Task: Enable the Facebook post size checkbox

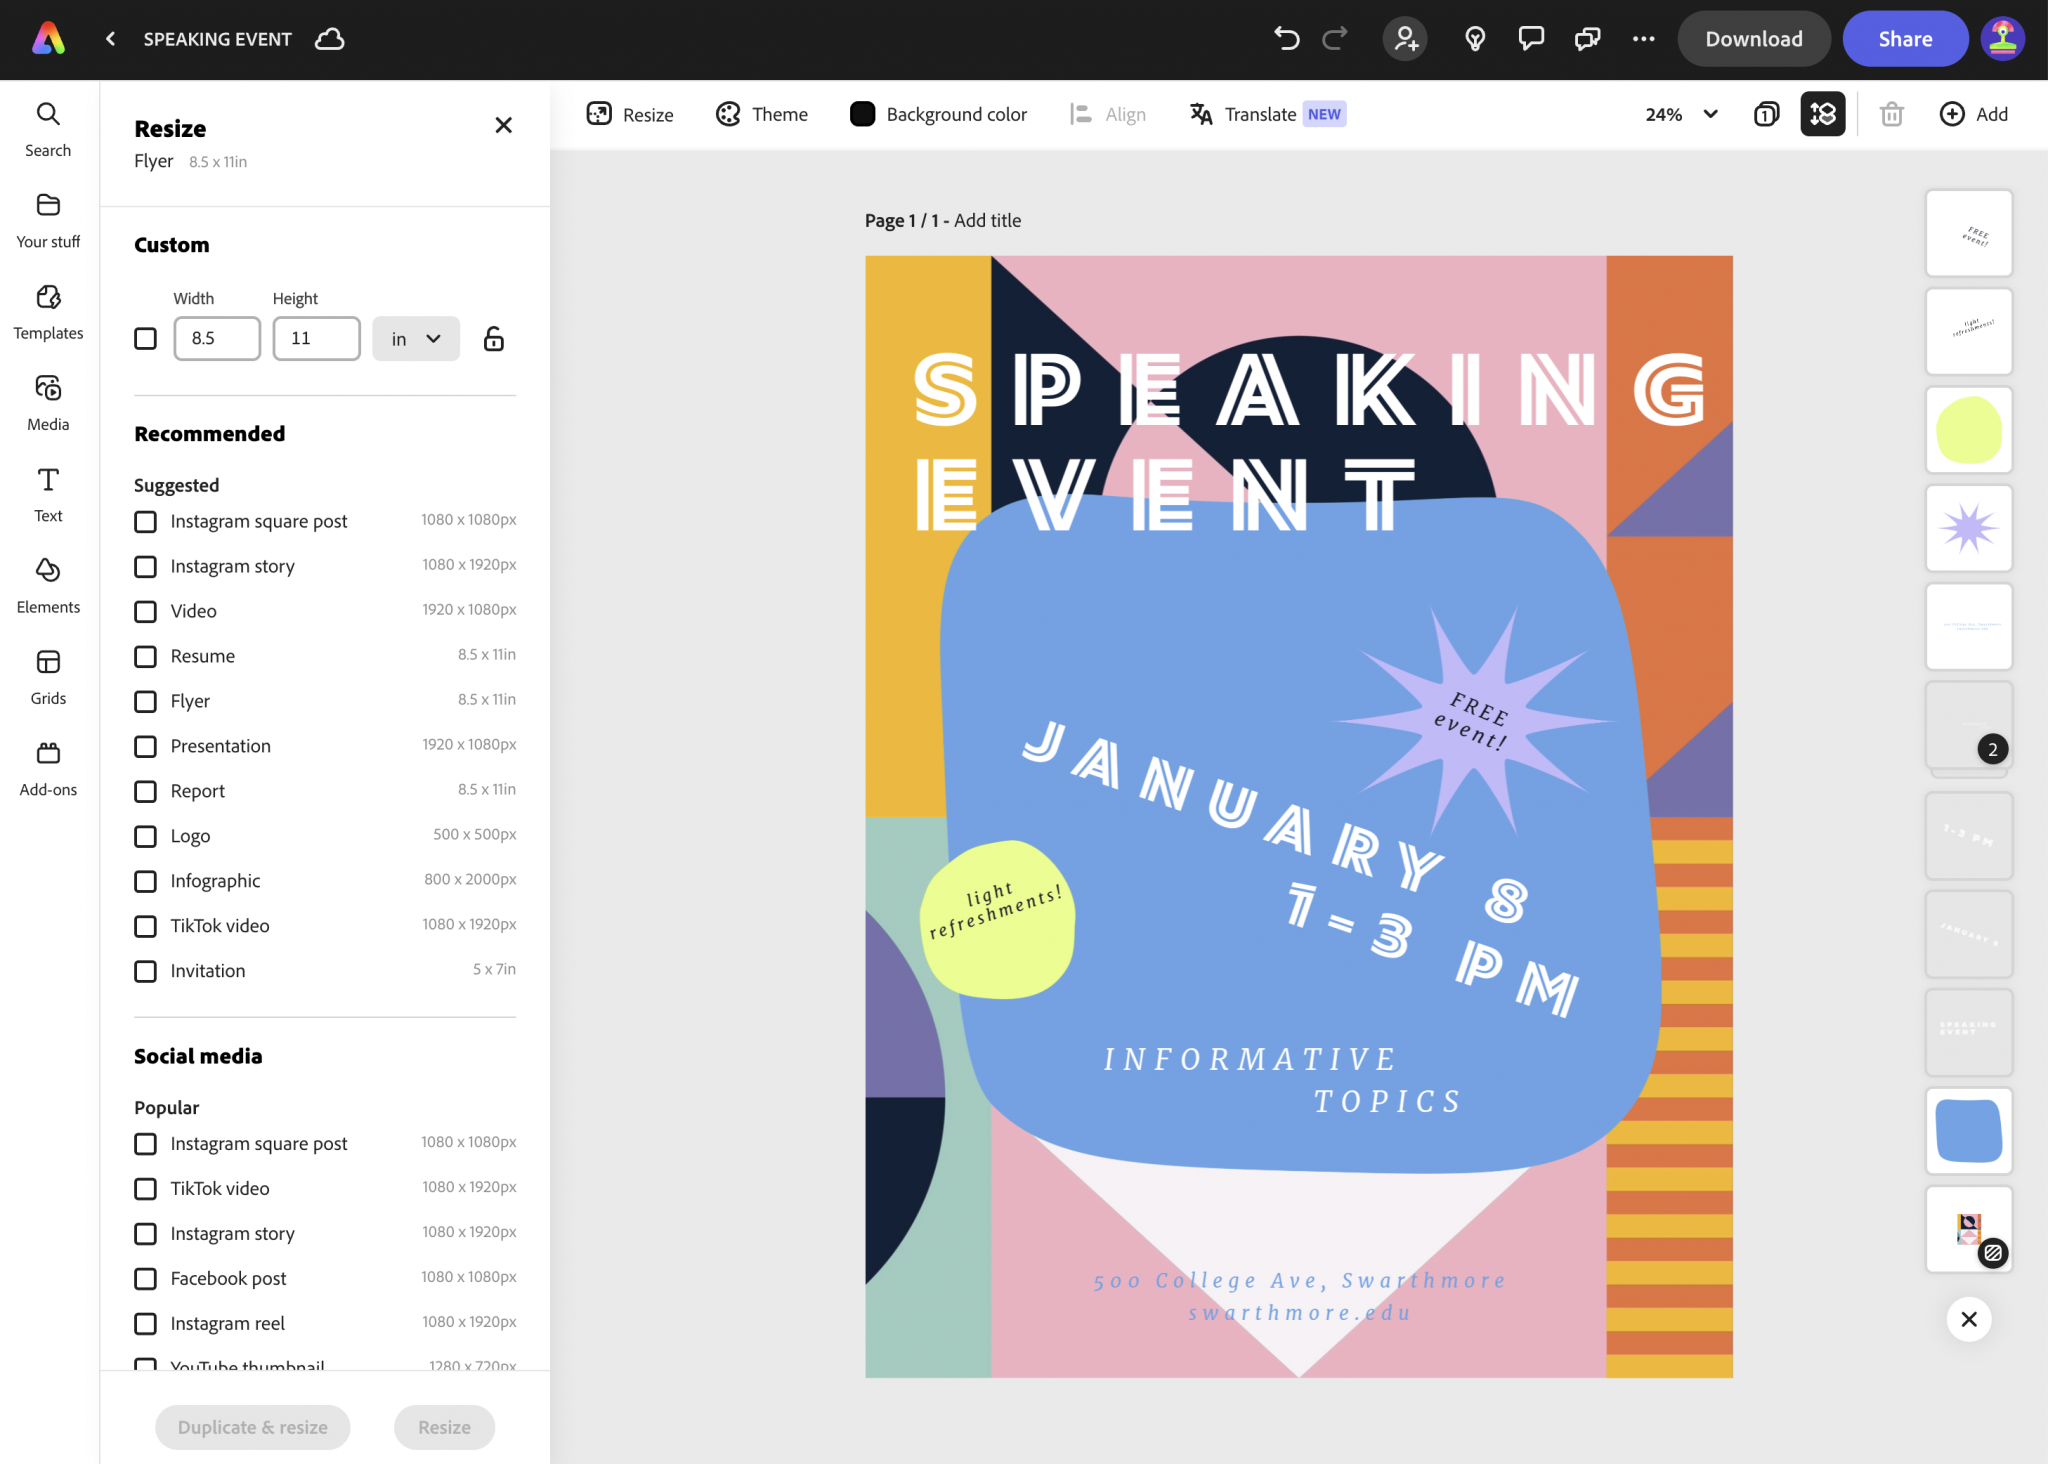Action: coord(146,1278)
